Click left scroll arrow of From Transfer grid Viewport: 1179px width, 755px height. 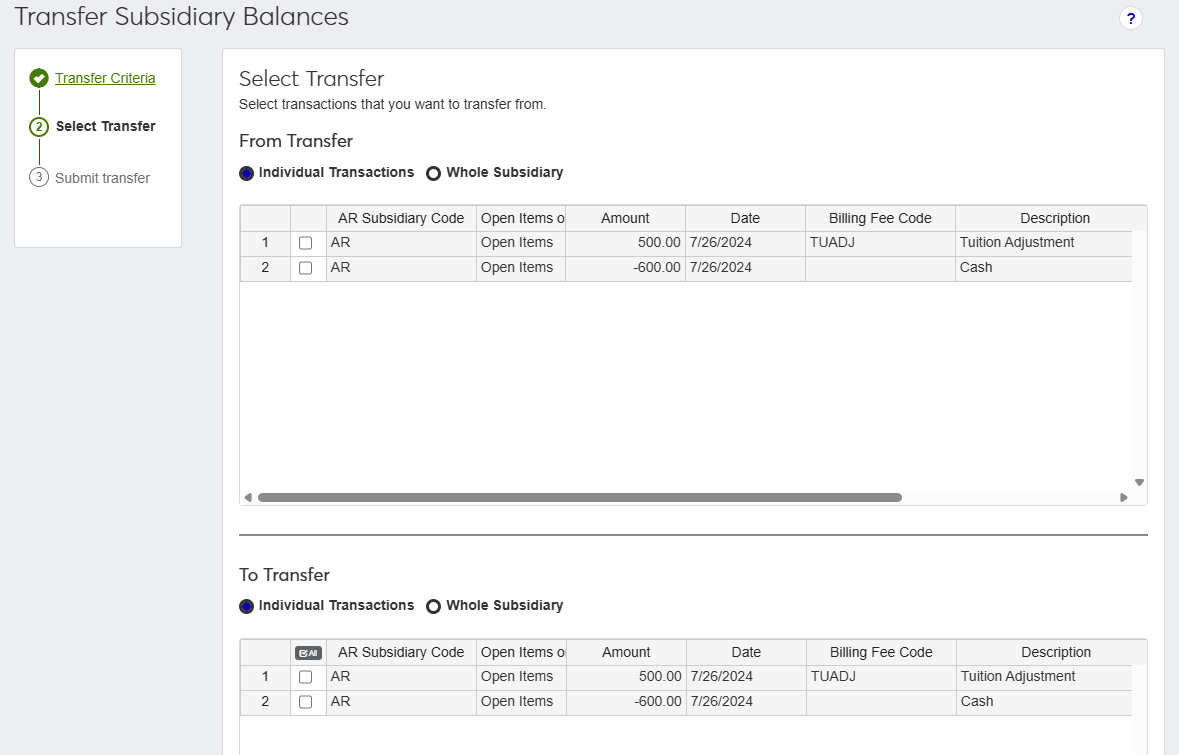248,497
